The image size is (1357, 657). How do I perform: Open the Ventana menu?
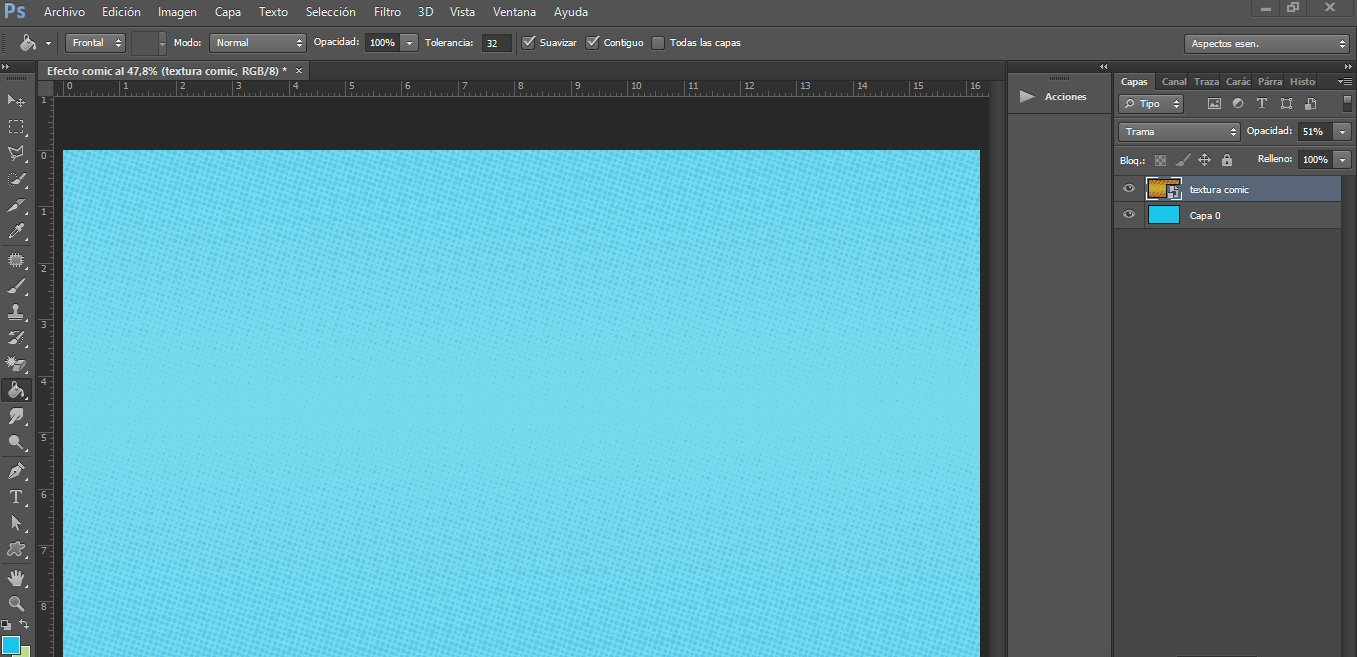514,12
